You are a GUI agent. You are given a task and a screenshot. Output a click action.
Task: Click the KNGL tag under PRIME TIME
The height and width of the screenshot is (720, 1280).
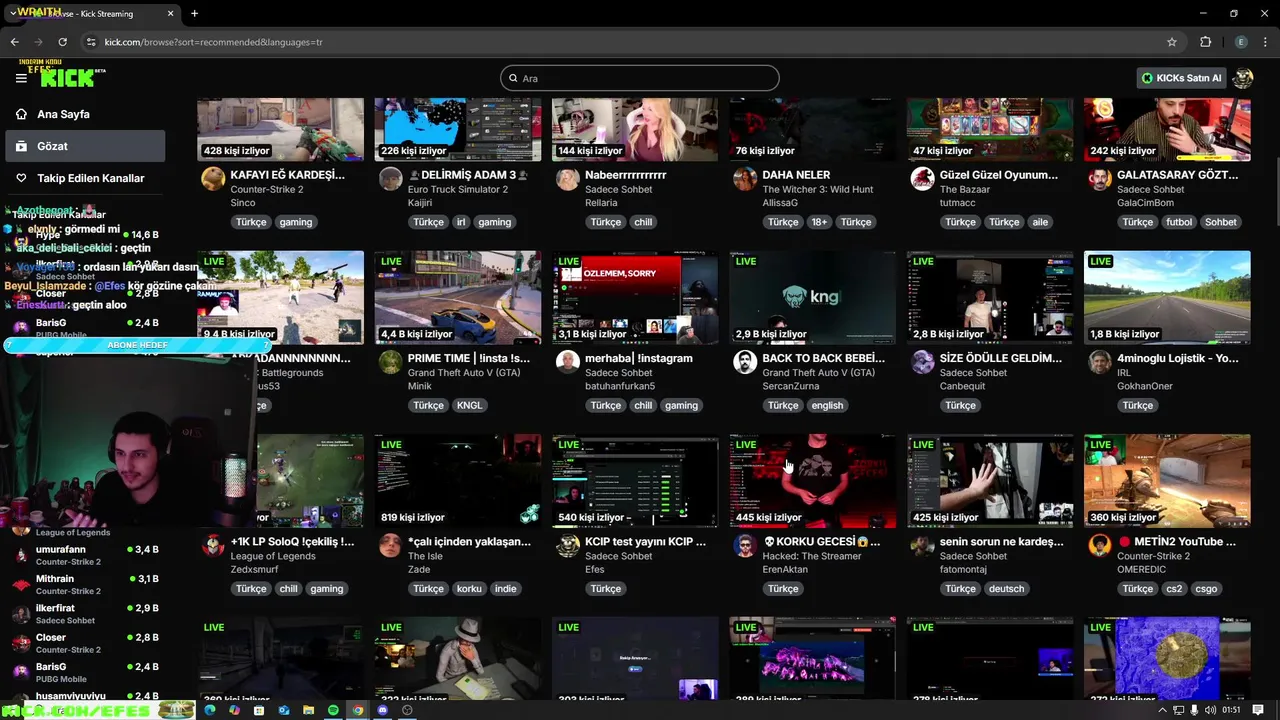point(469,405)
